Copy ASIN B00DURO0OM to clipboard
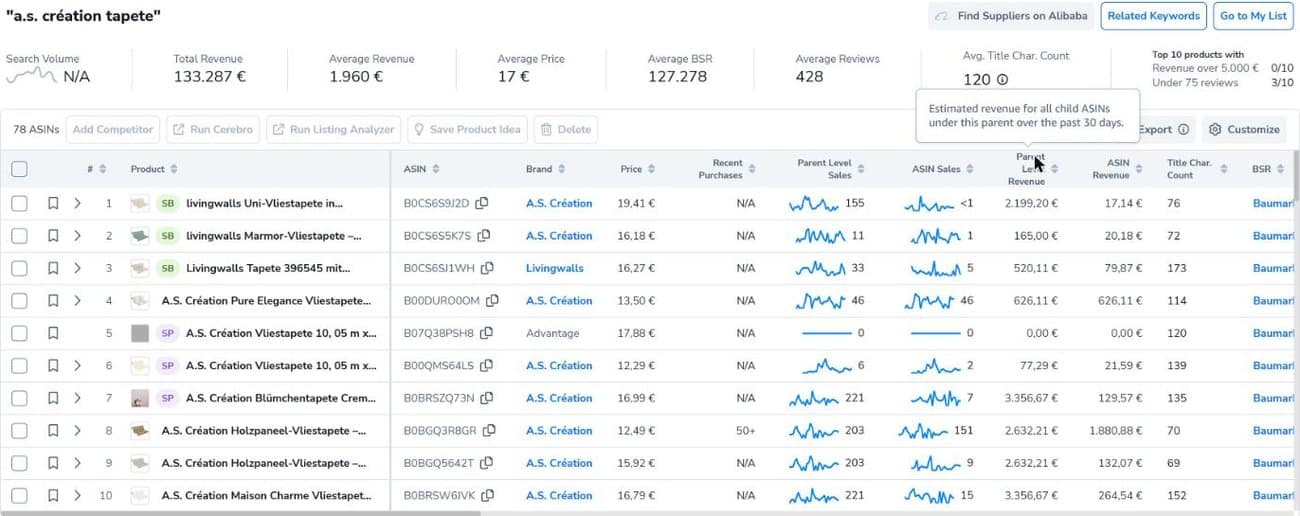Image resolution: width=1300 pixels, height=516 pixels. click(x=493, y=301)
